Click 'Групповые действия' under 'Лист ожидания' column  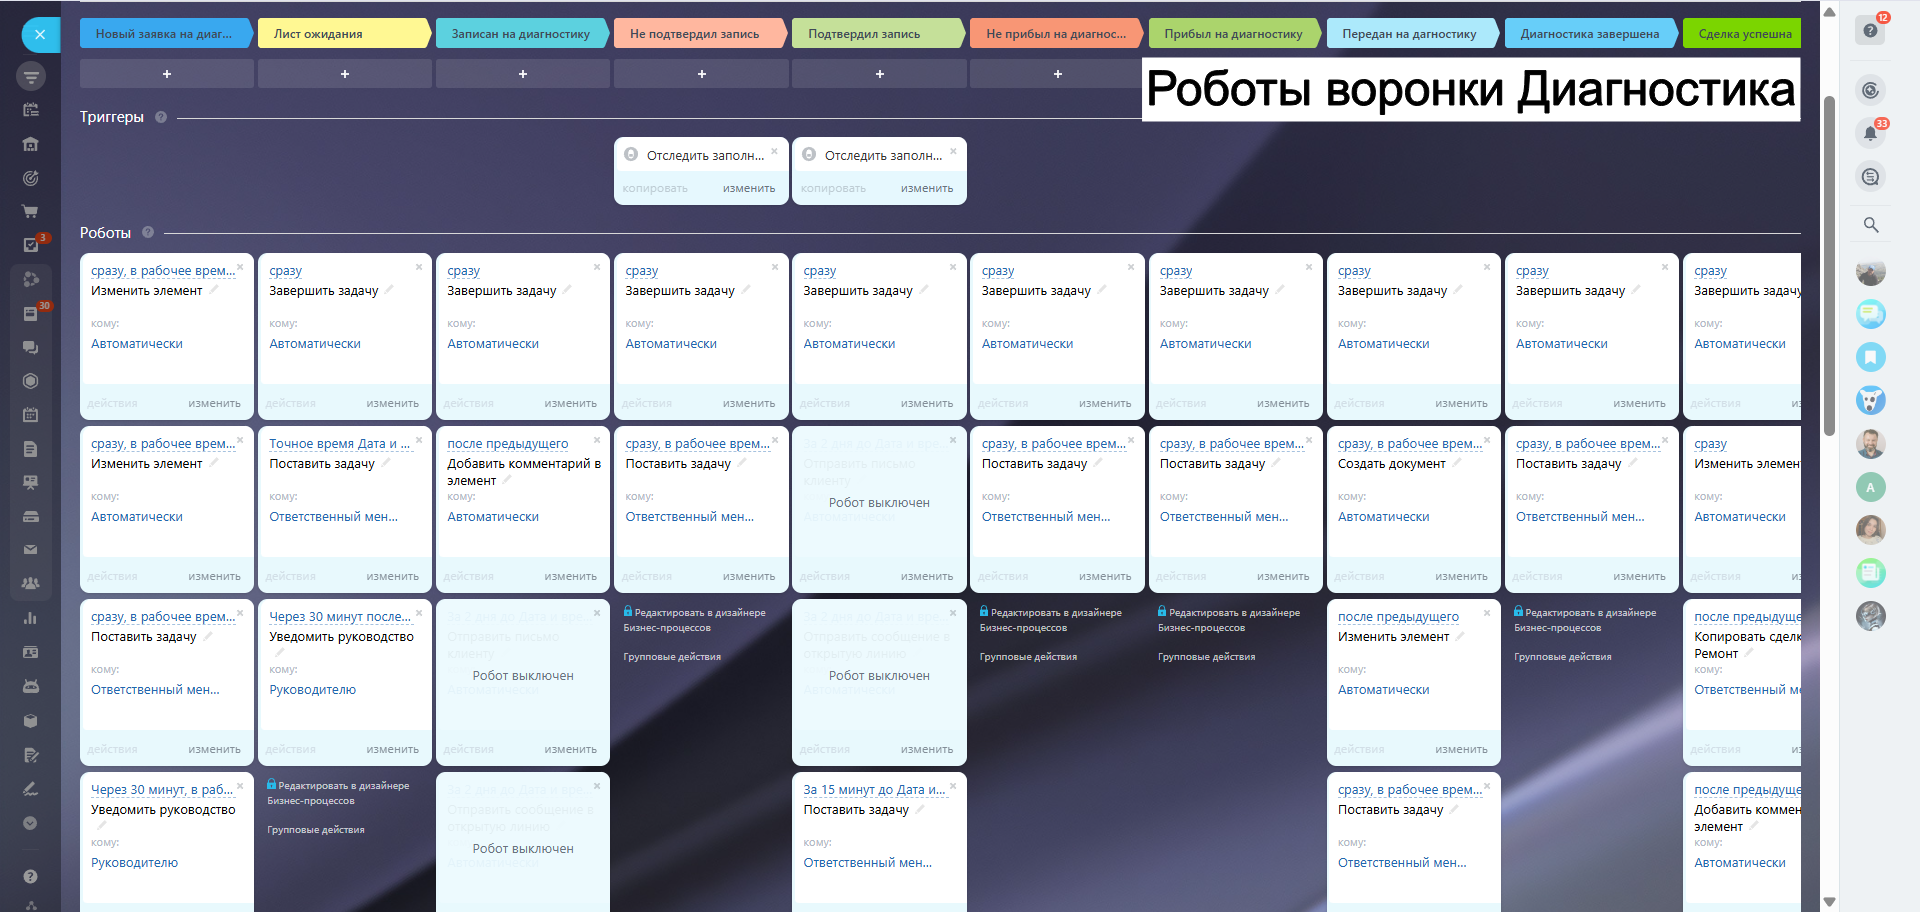click(316, 830)
